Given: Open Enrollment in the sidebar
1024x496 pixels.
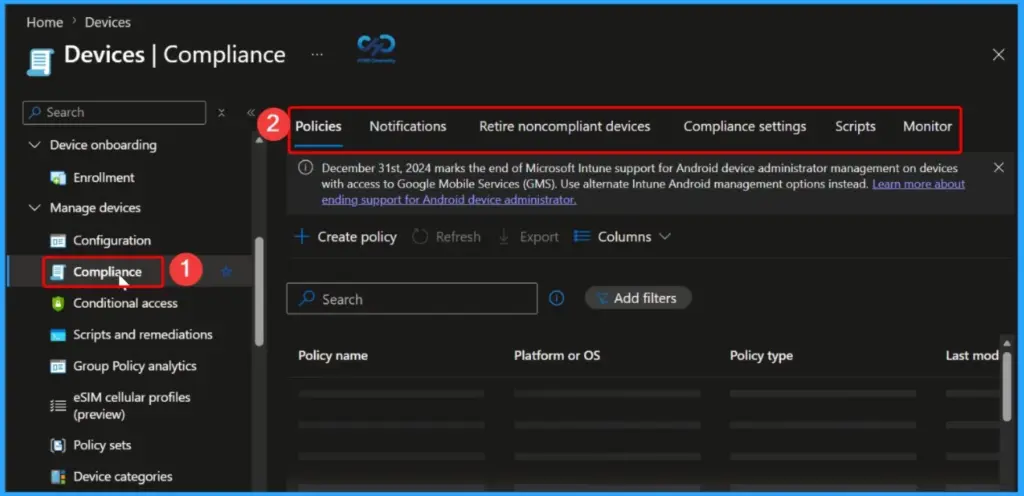Looking at the screenshot, I should click(x=104, y=178).
